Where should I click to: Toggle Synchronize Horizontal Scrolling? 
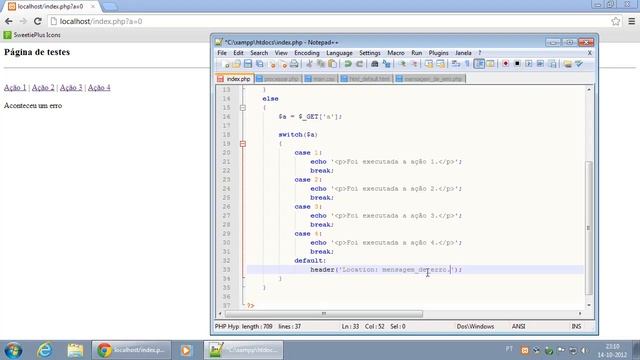point(440,64)
